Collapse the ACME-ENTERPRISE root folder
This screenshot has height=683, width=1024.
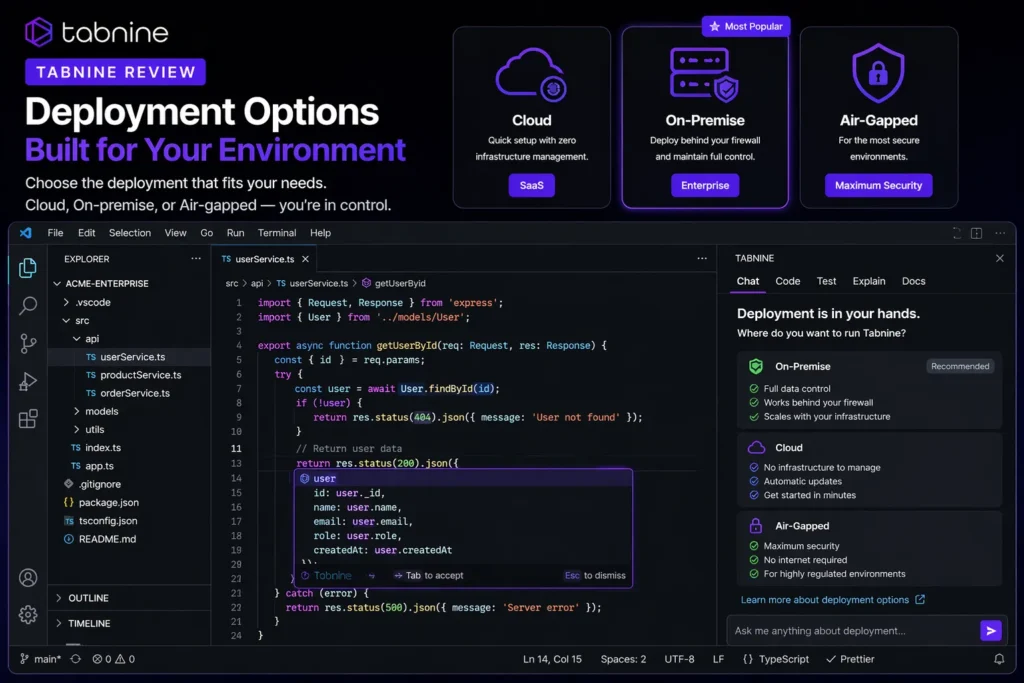[x=57, y=283]
